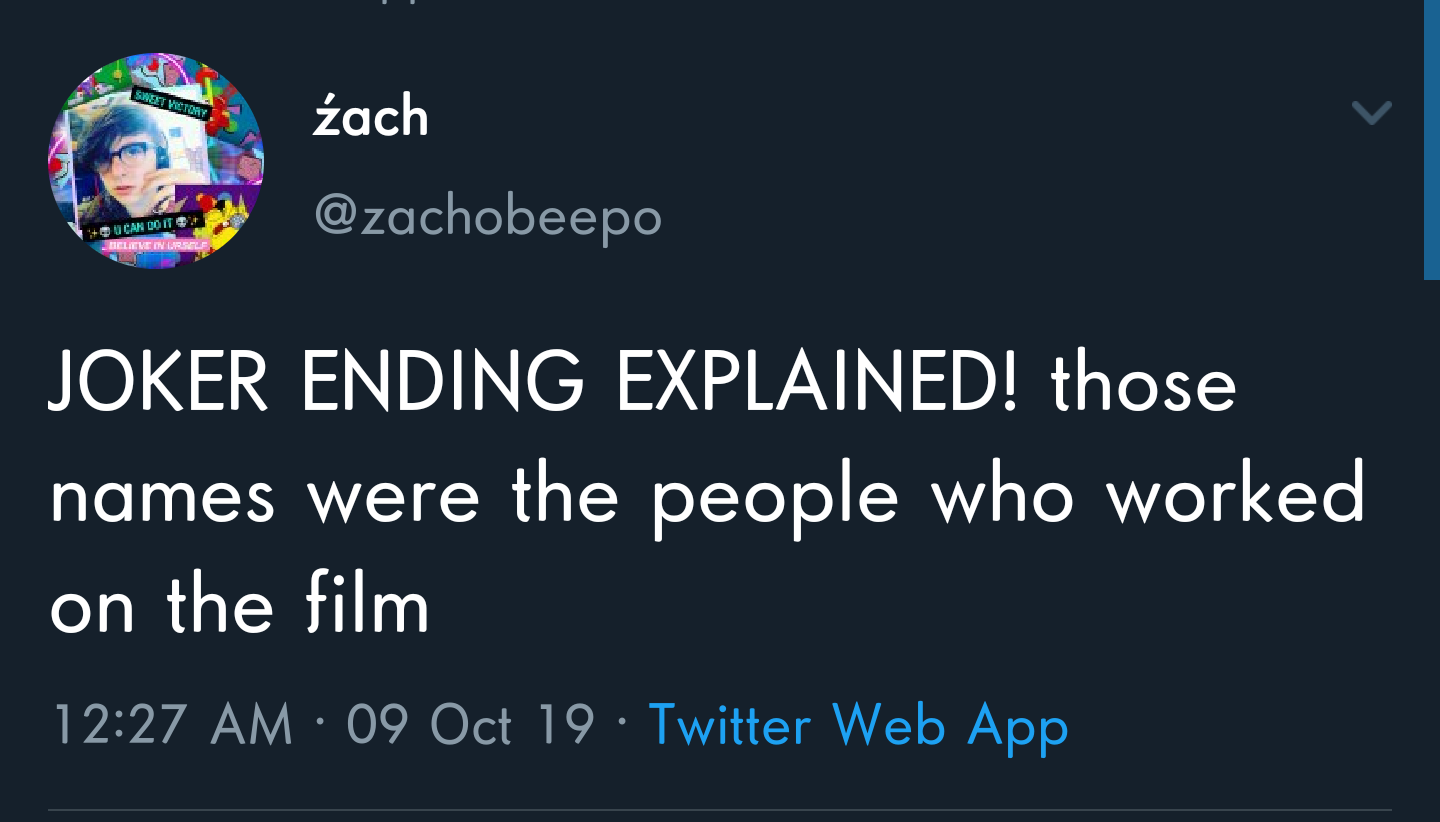The image size is (1440, 822).
Task: Open the źach display name profile
Action: 370,117
